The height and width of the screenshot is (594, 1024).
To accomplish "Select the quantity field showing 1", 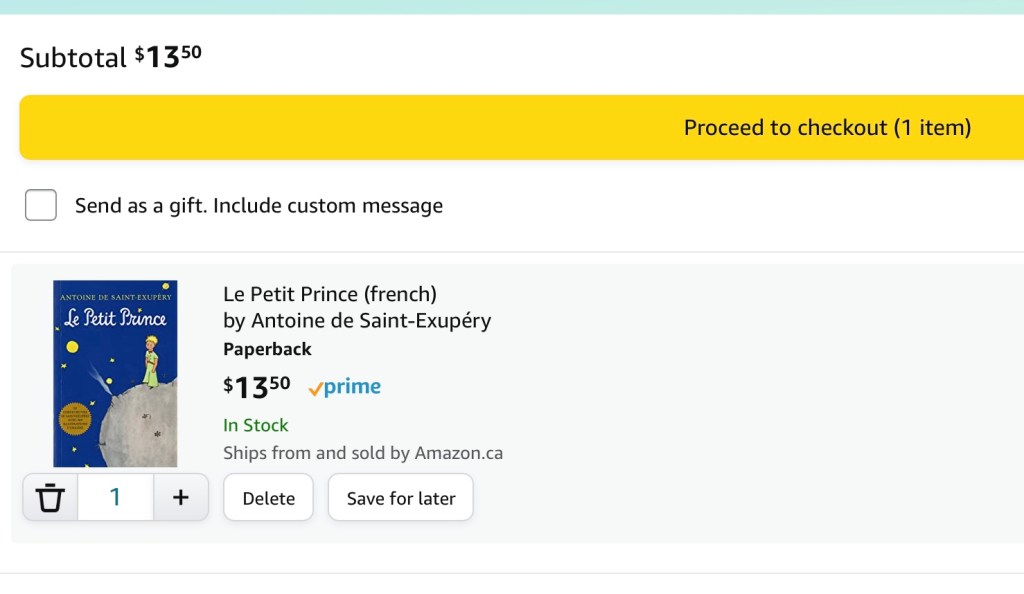I will (115, 497).
